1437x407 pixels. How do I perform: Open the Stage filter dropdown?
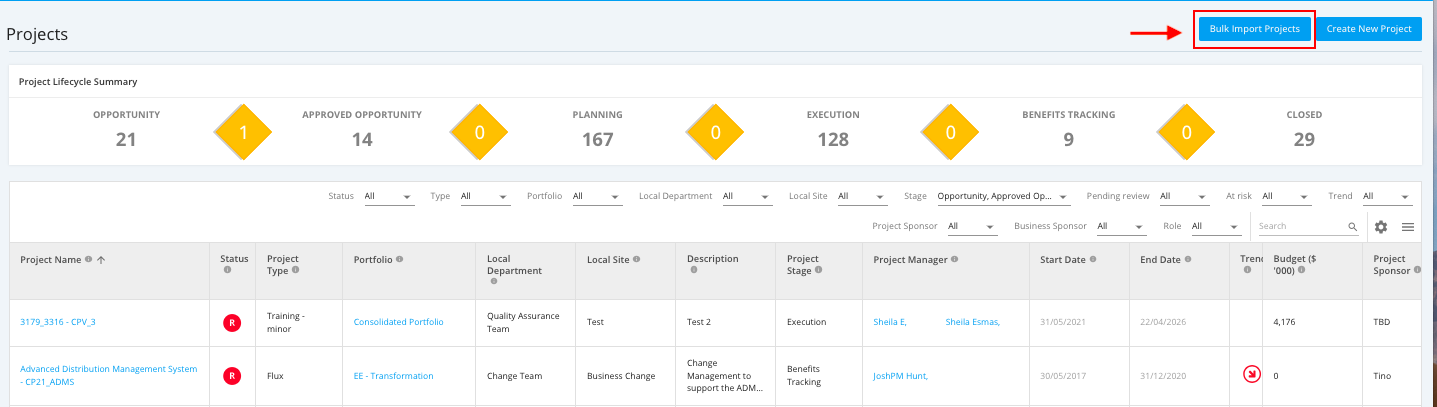tap(1003, 196)
